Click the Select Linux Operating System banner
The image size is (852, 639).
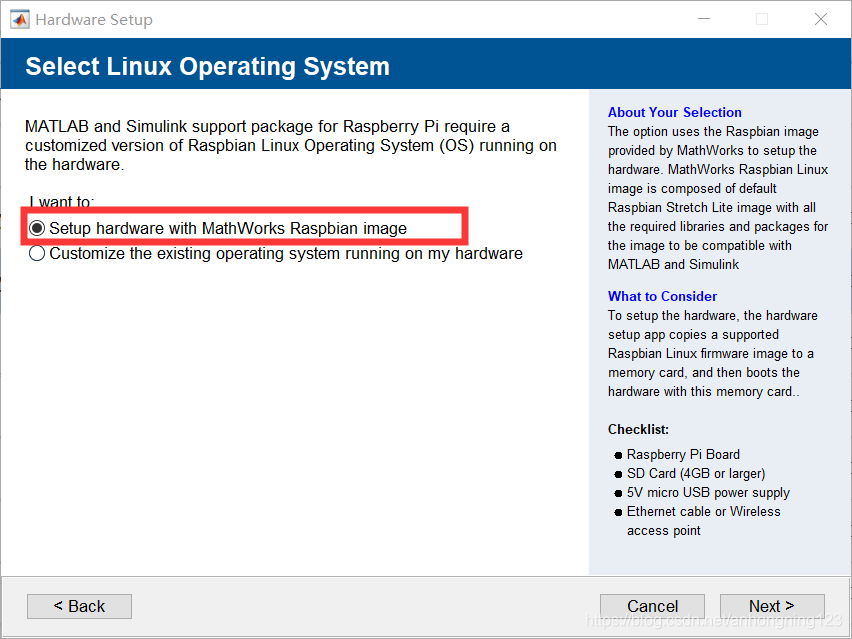pos(207,67)
